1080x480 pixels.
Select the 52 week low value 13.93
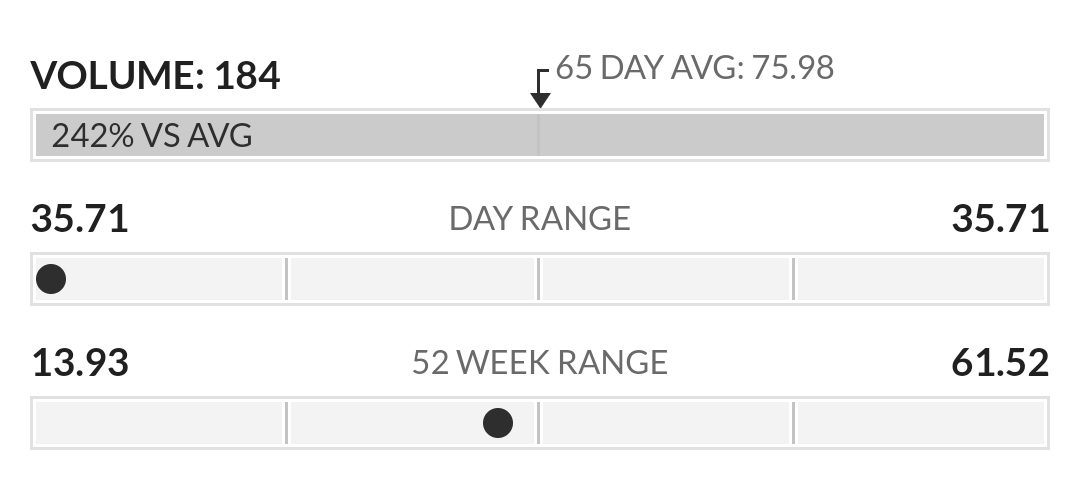coord(80,362)
